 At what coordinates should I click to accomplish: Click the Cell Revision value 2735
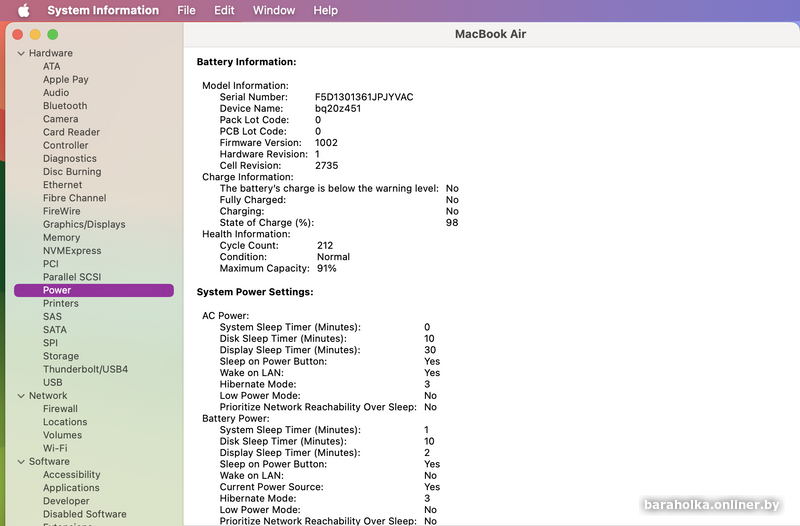coord(327,166)
